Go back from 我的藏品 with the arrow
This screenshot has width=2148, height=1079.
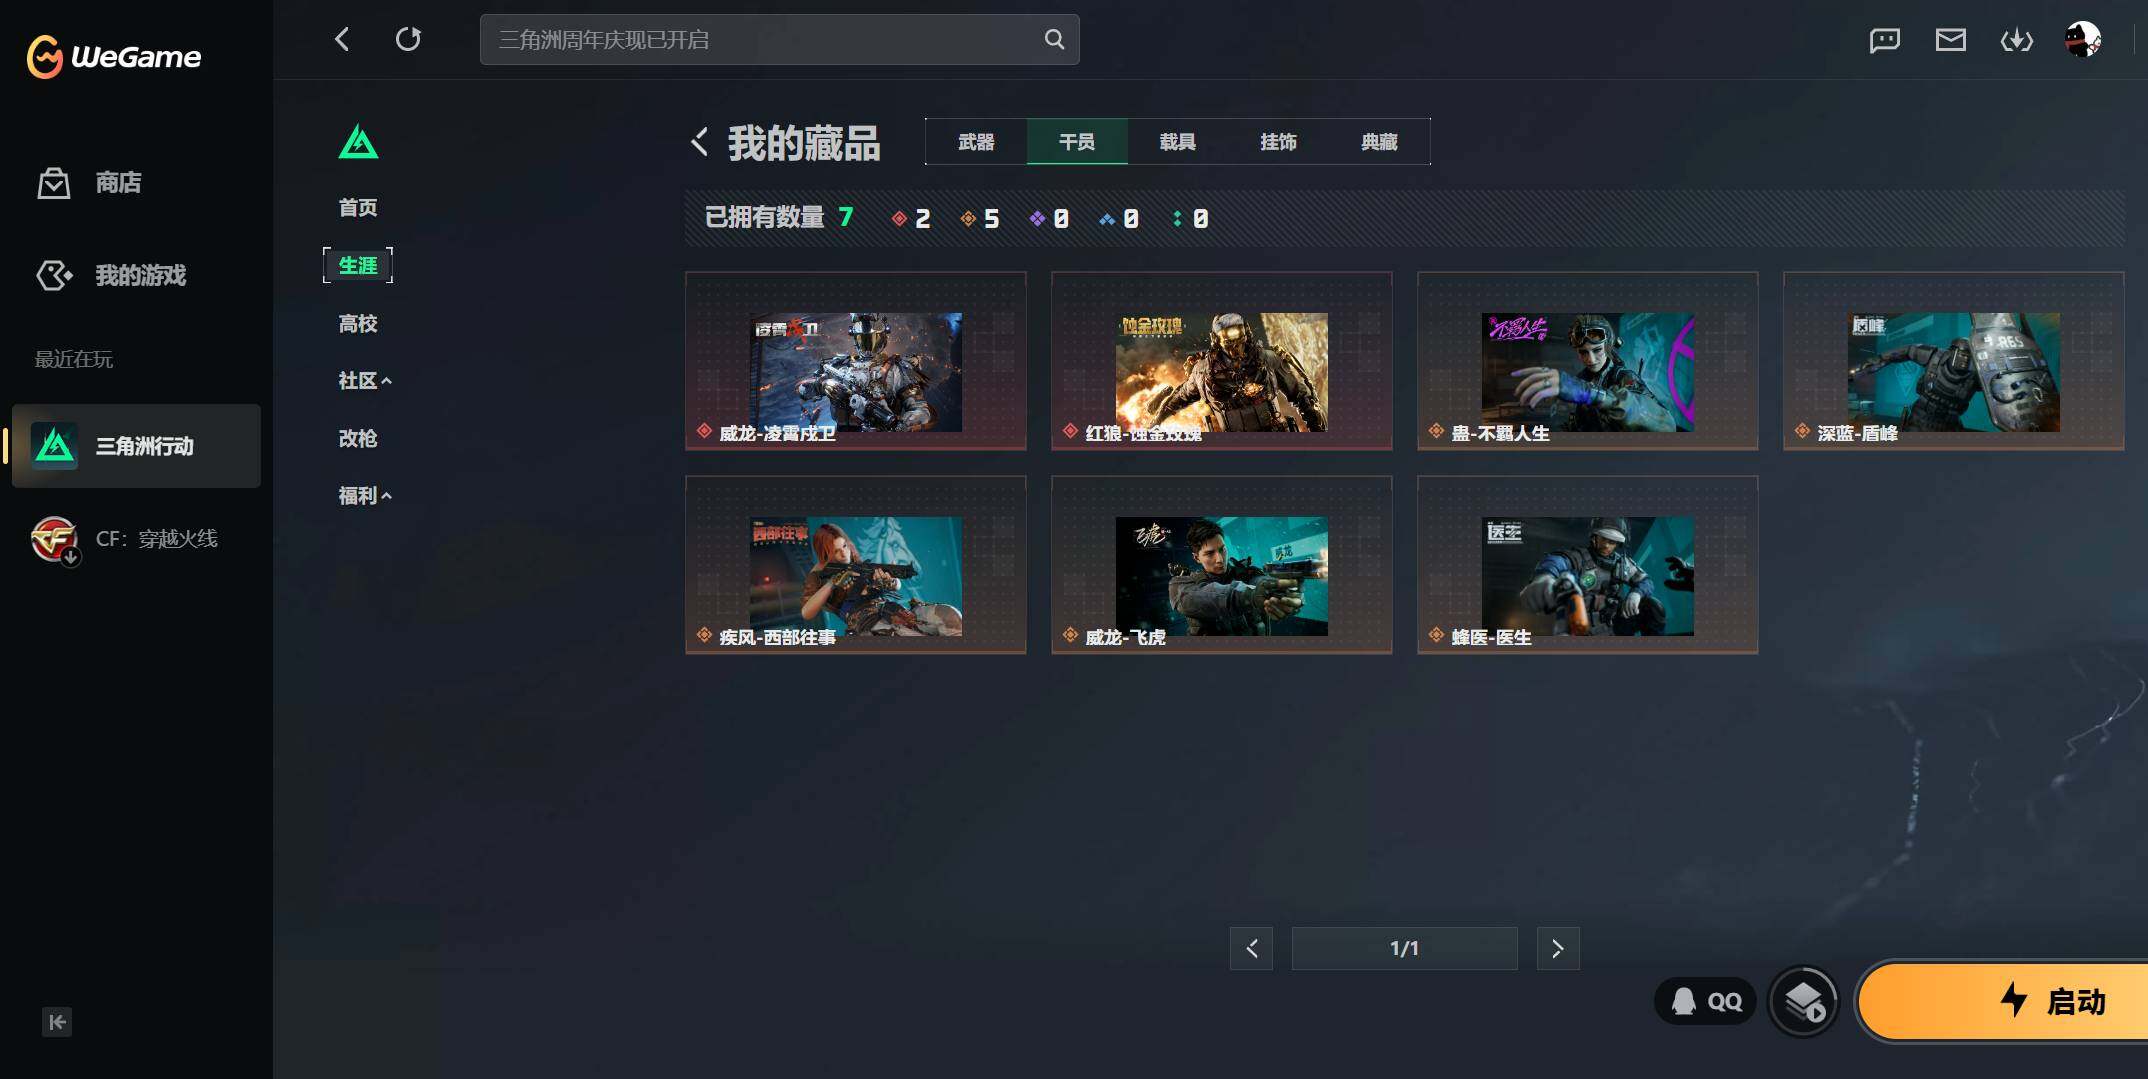pyautogui.click(x=700, y=142)
